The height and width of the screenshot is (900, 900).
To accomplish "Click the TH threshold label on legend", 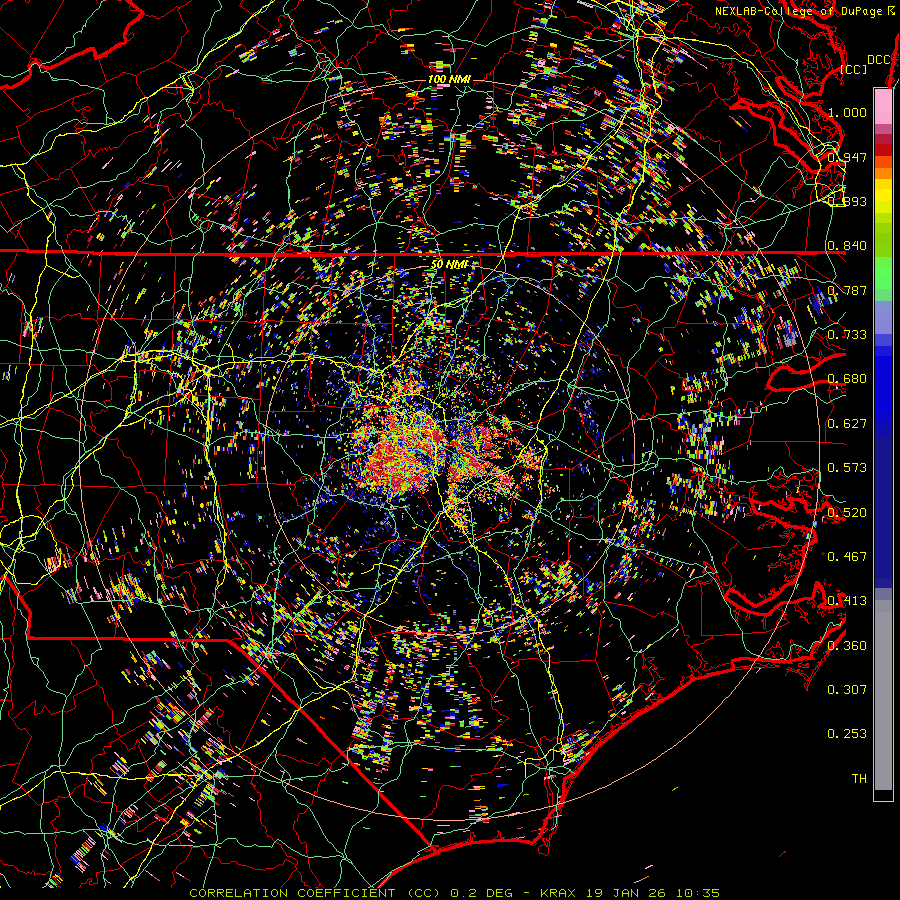I will pos(859,779).
